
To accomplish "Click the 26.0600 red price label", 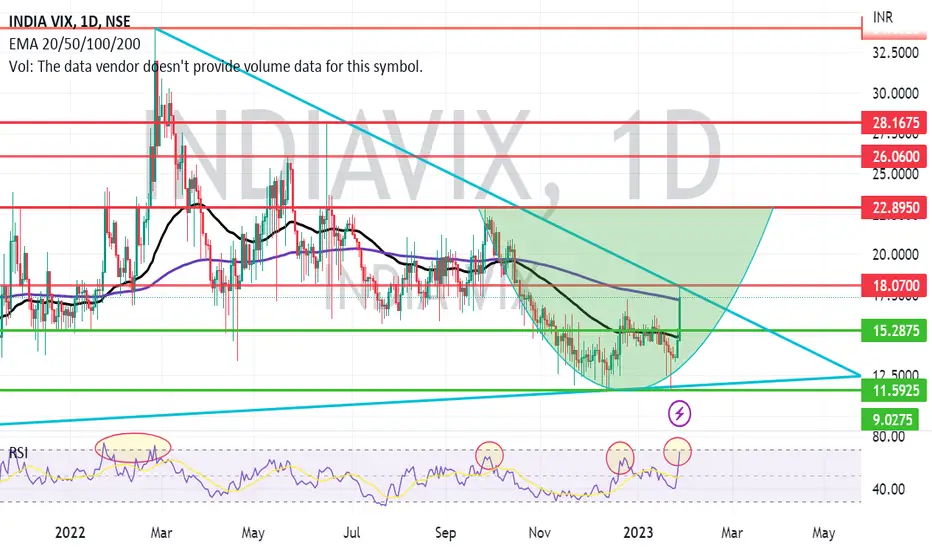I will pyautogui.click(x=895, y=157).
